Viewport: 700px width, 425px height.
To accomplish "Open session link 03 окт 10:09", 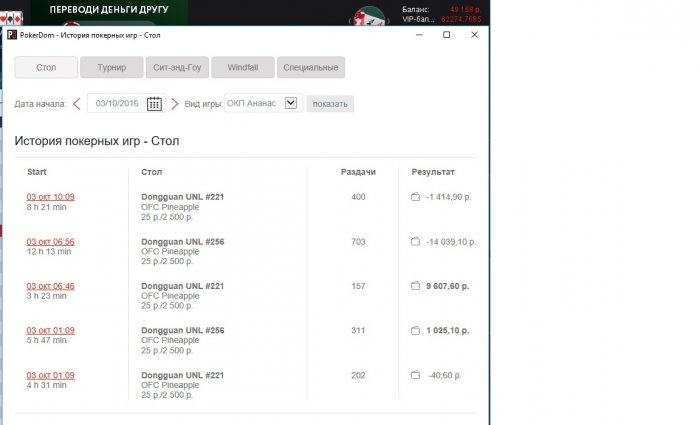I will coord(50,197).
